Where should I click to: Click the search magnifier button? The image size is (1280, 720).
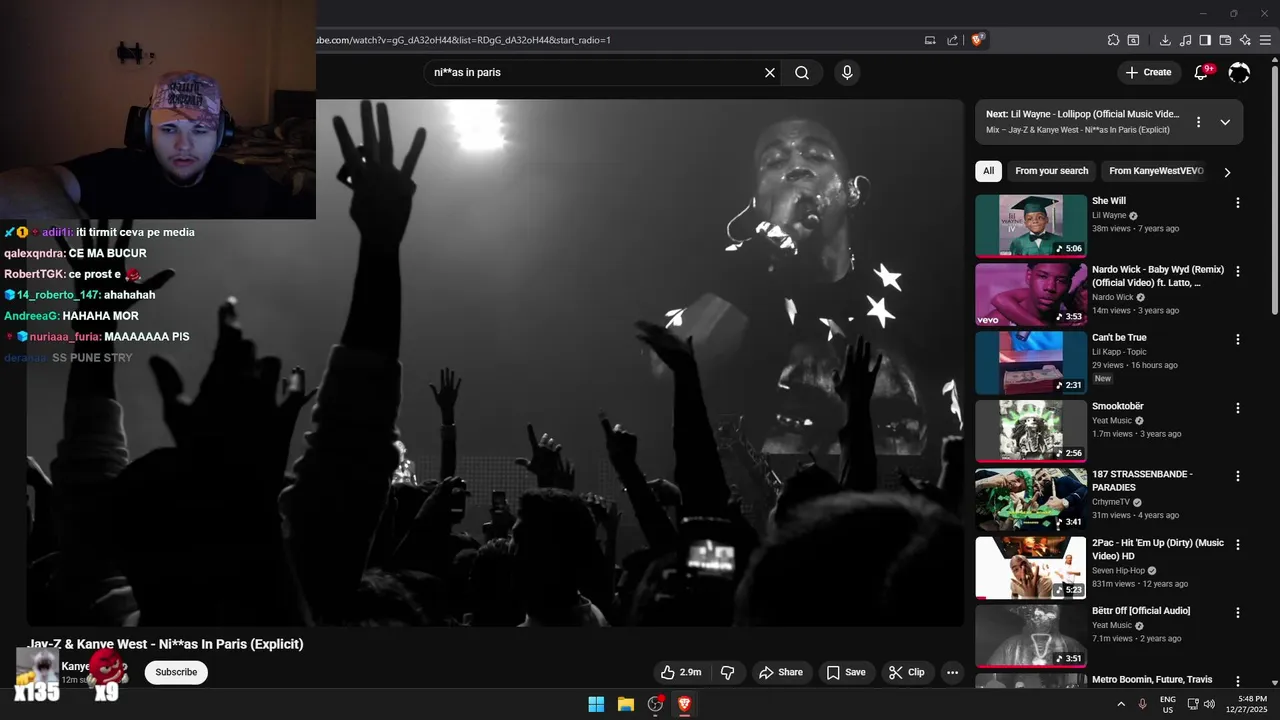(x=802, y=72)
